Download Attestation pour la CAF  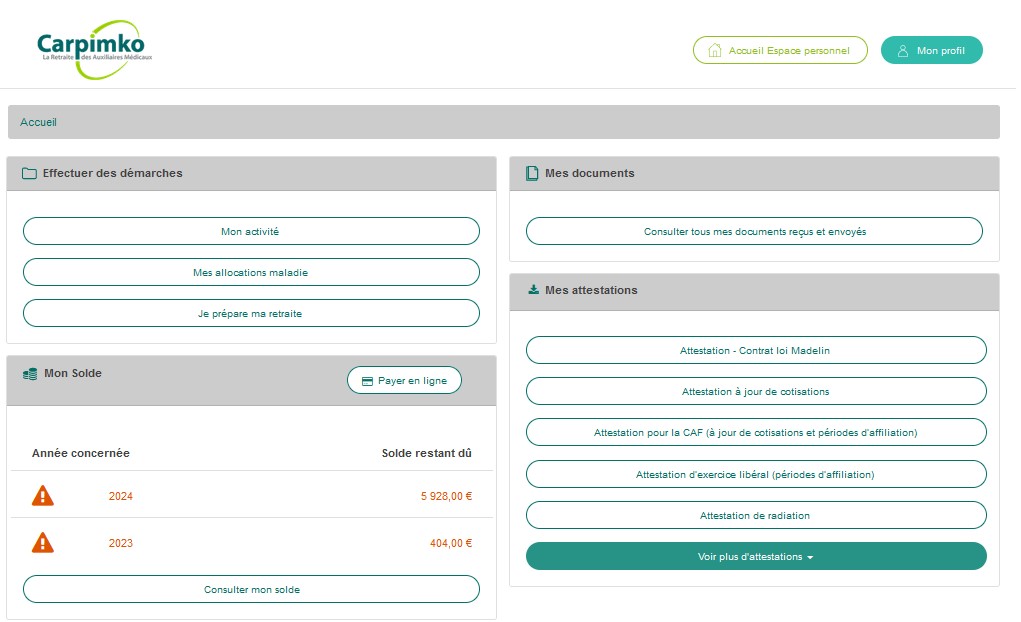756,432
